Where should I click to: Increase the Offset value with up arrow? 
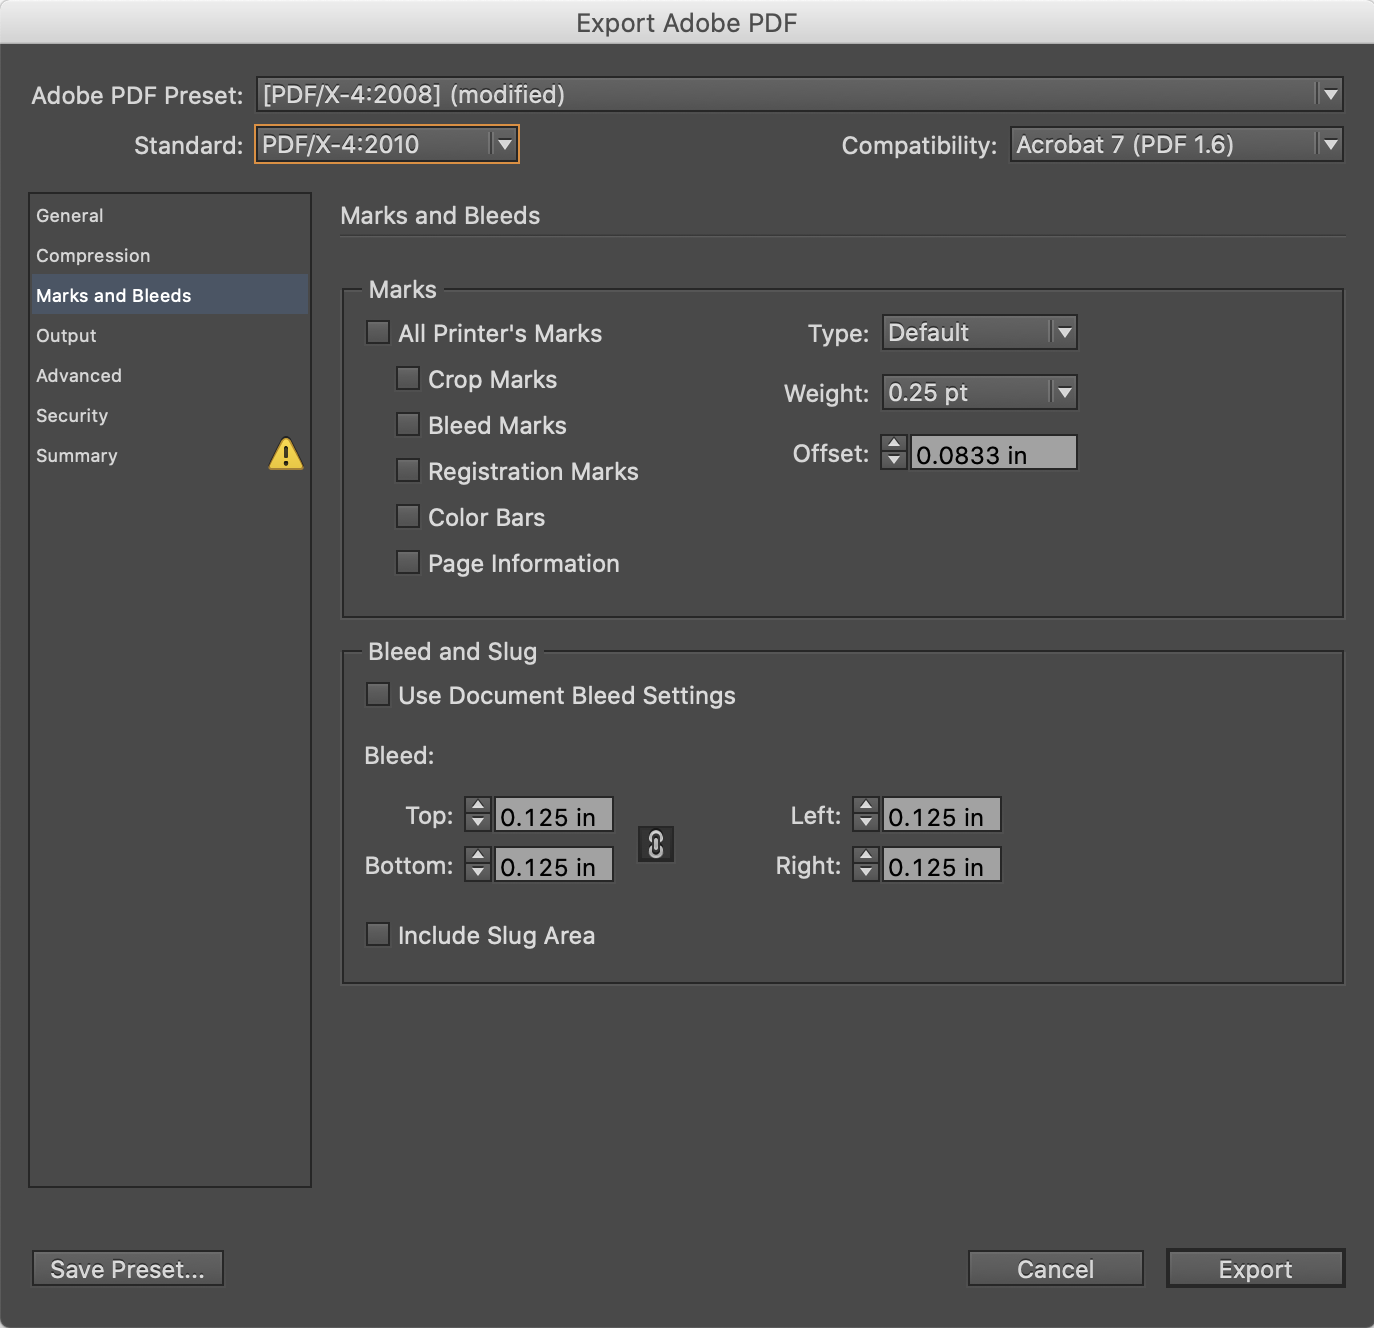pos(894,444)
